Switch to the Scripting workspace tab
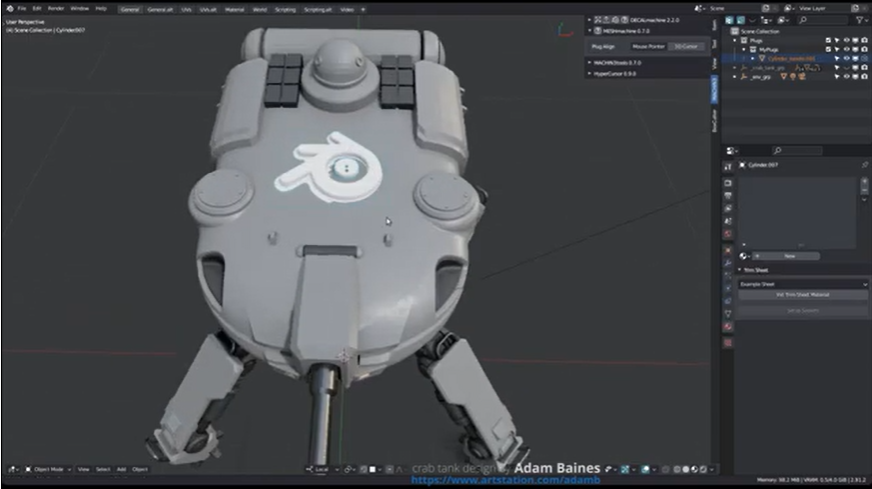This screenshot has height=489, width=872. coord(285,9)
